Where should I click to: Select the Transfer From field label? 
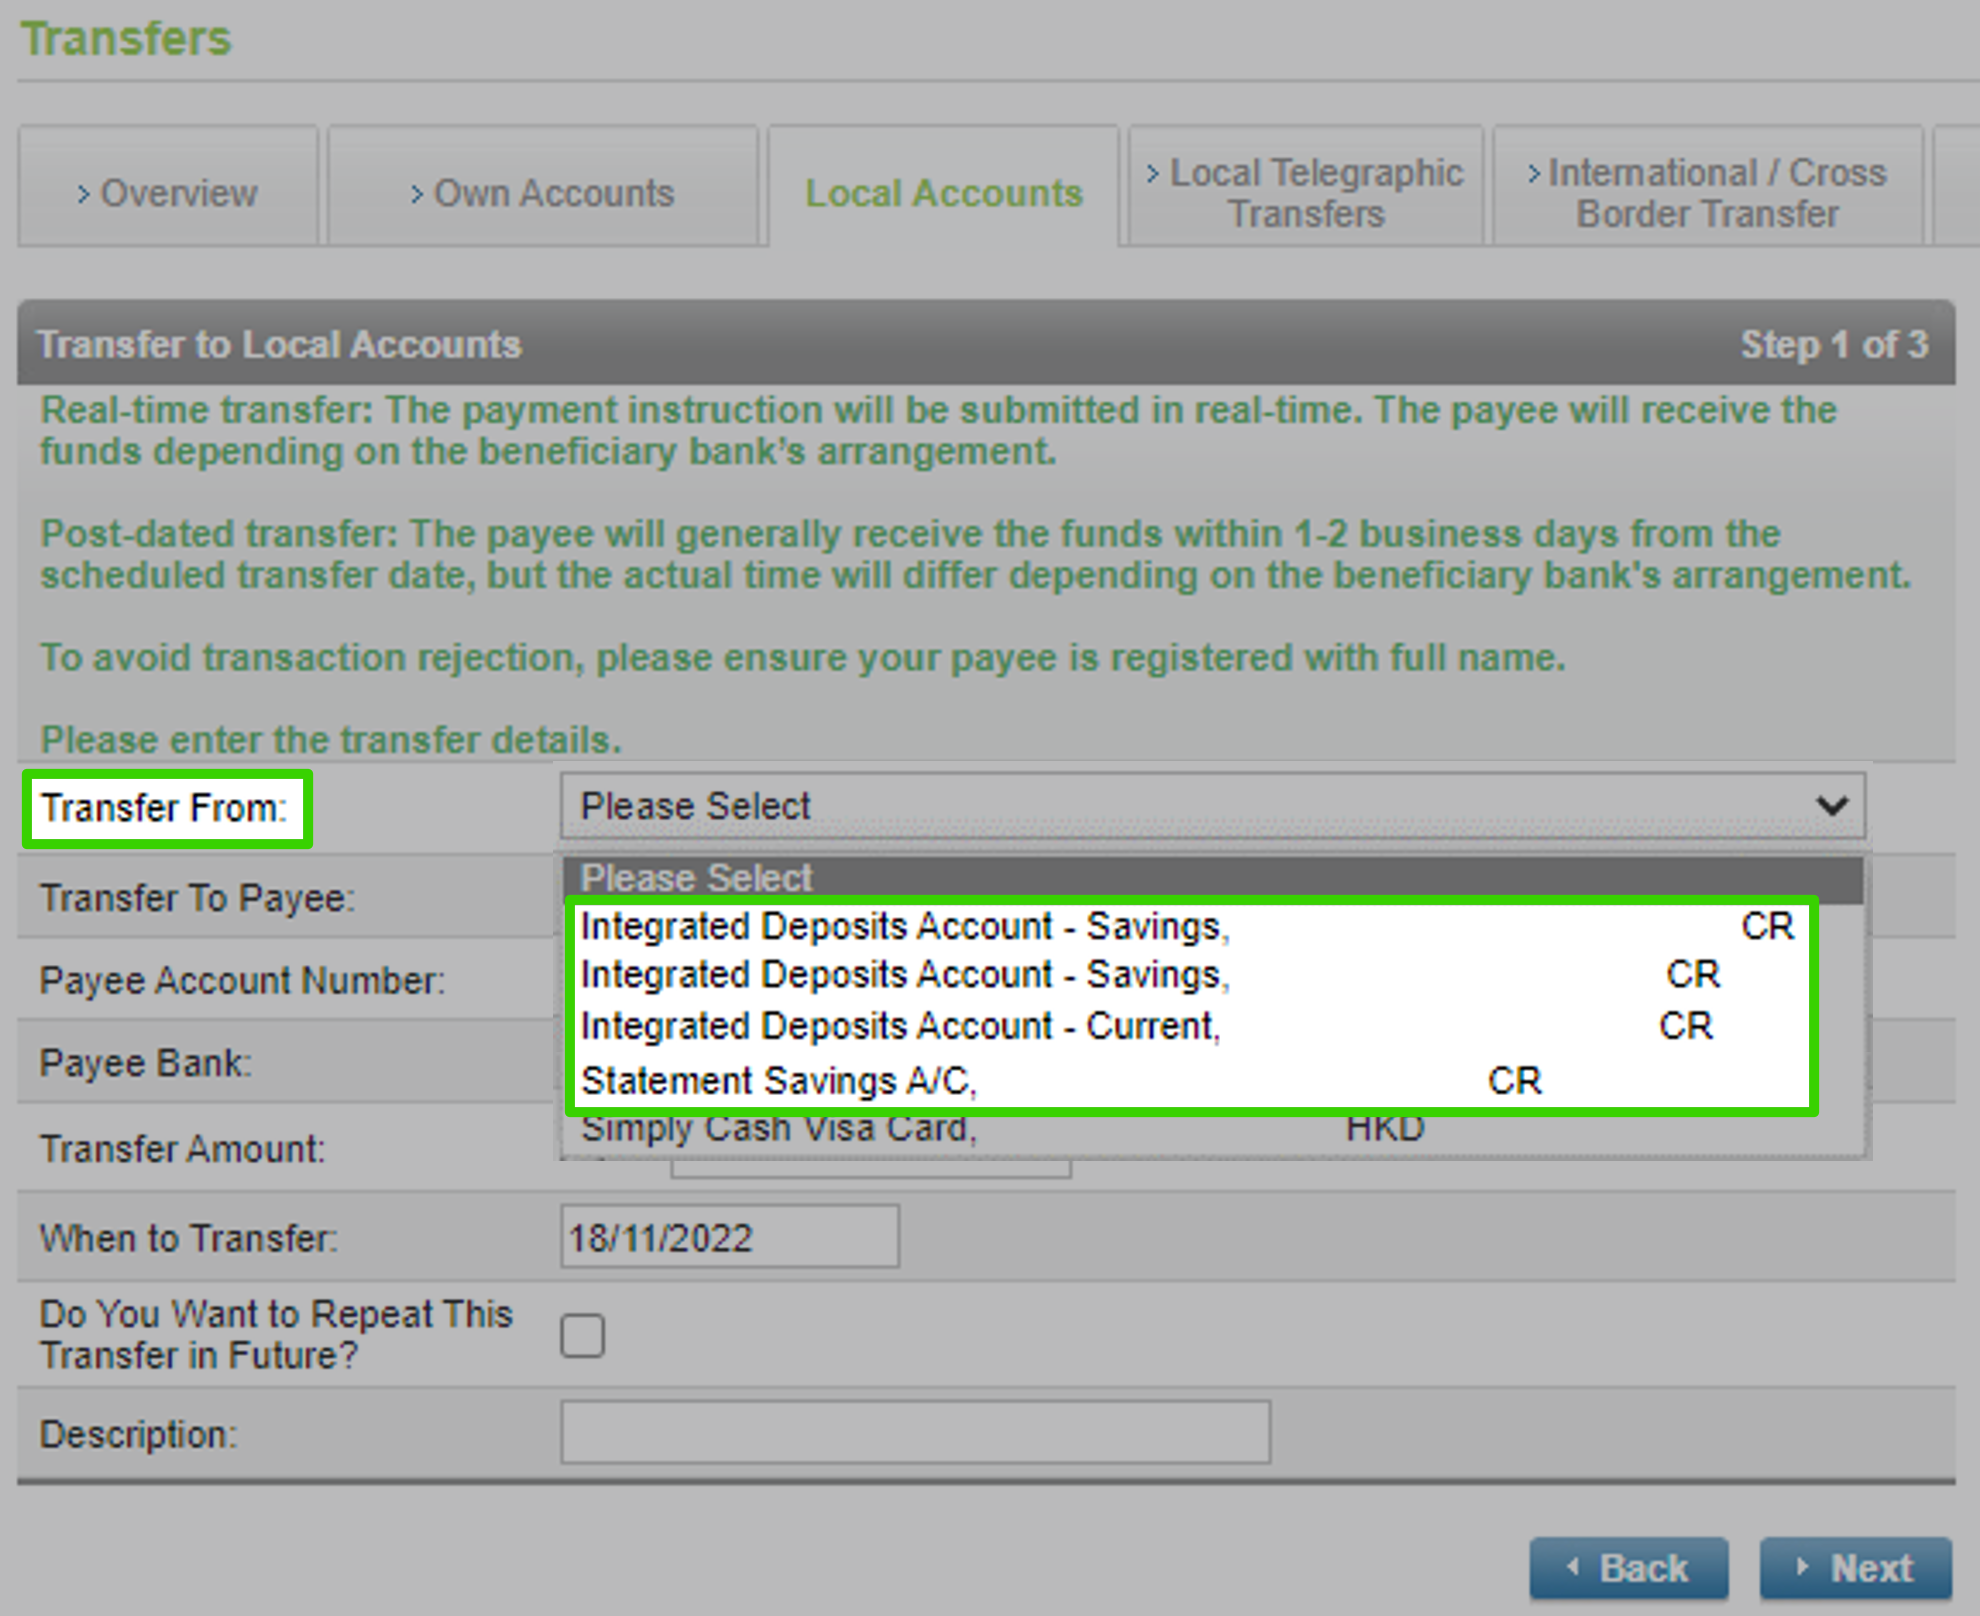[x=165, y=807]
